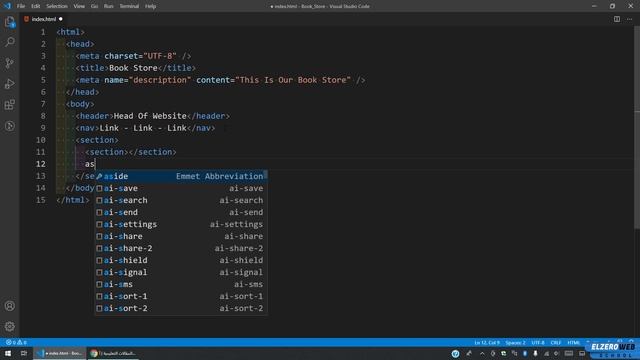The width and height of the screenshot is (640, 360).
Task: Open the View menu
Action: click(79, 6)
